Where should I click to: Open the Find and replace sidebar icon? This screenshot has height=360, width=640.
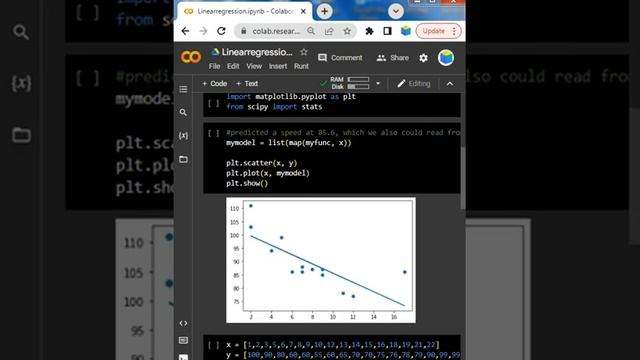click(183, 112)
